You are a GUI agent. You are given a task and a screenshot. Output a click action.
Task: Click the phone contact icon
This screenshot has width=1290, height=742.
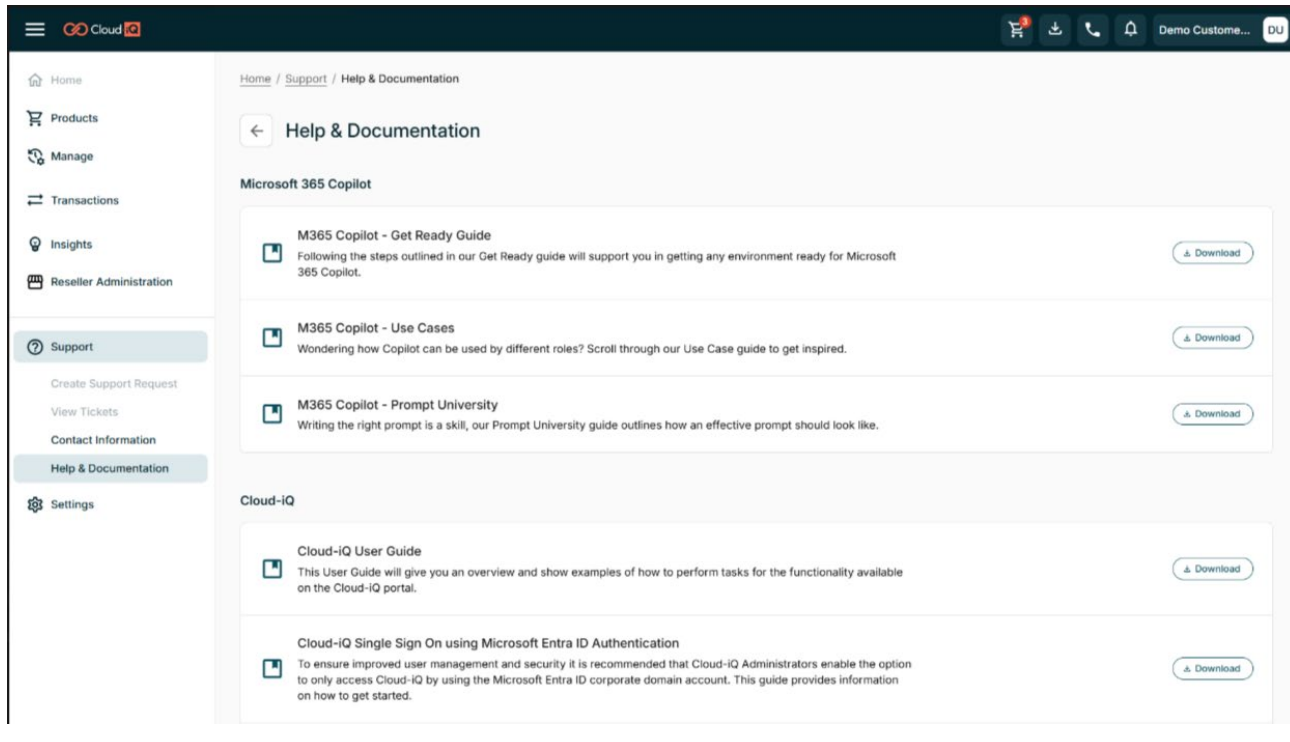click(x=1092, y=30)
